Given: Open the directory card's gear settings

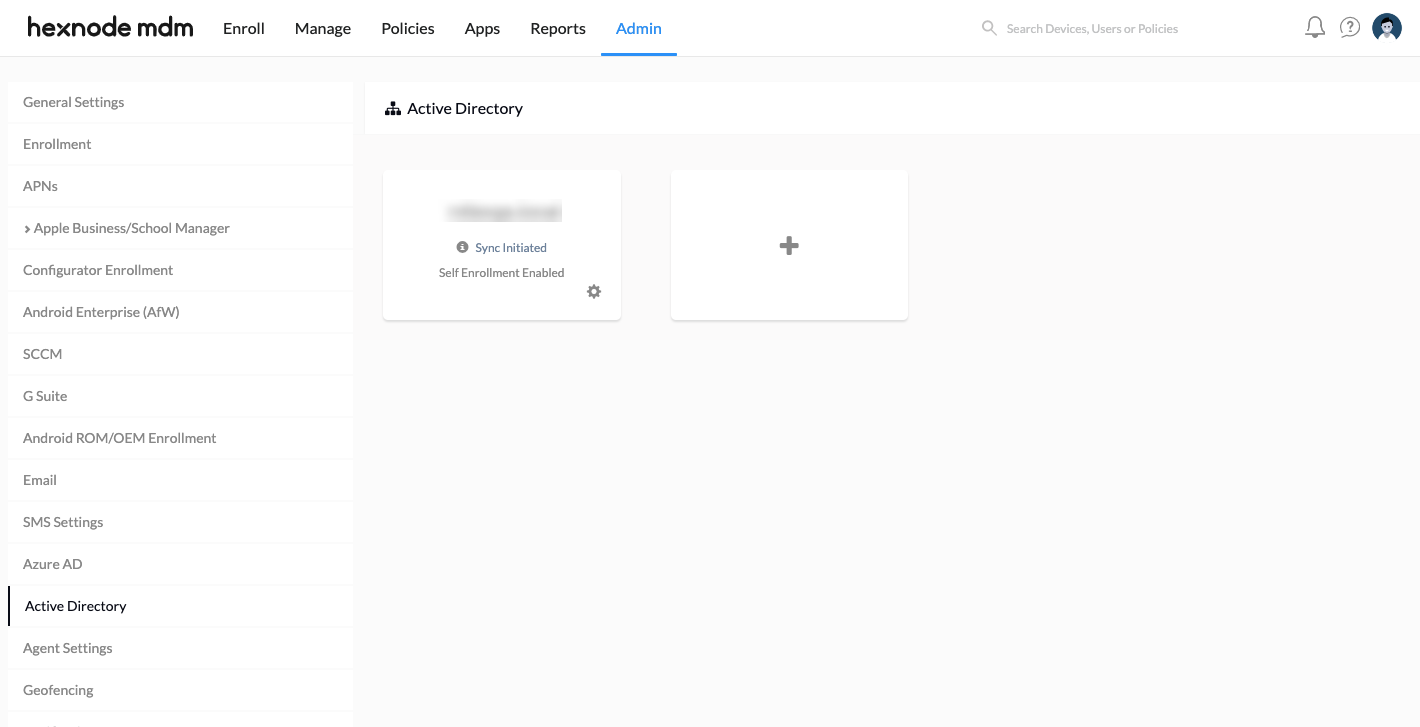Looking at the screenshot, I should pos(594,291).
